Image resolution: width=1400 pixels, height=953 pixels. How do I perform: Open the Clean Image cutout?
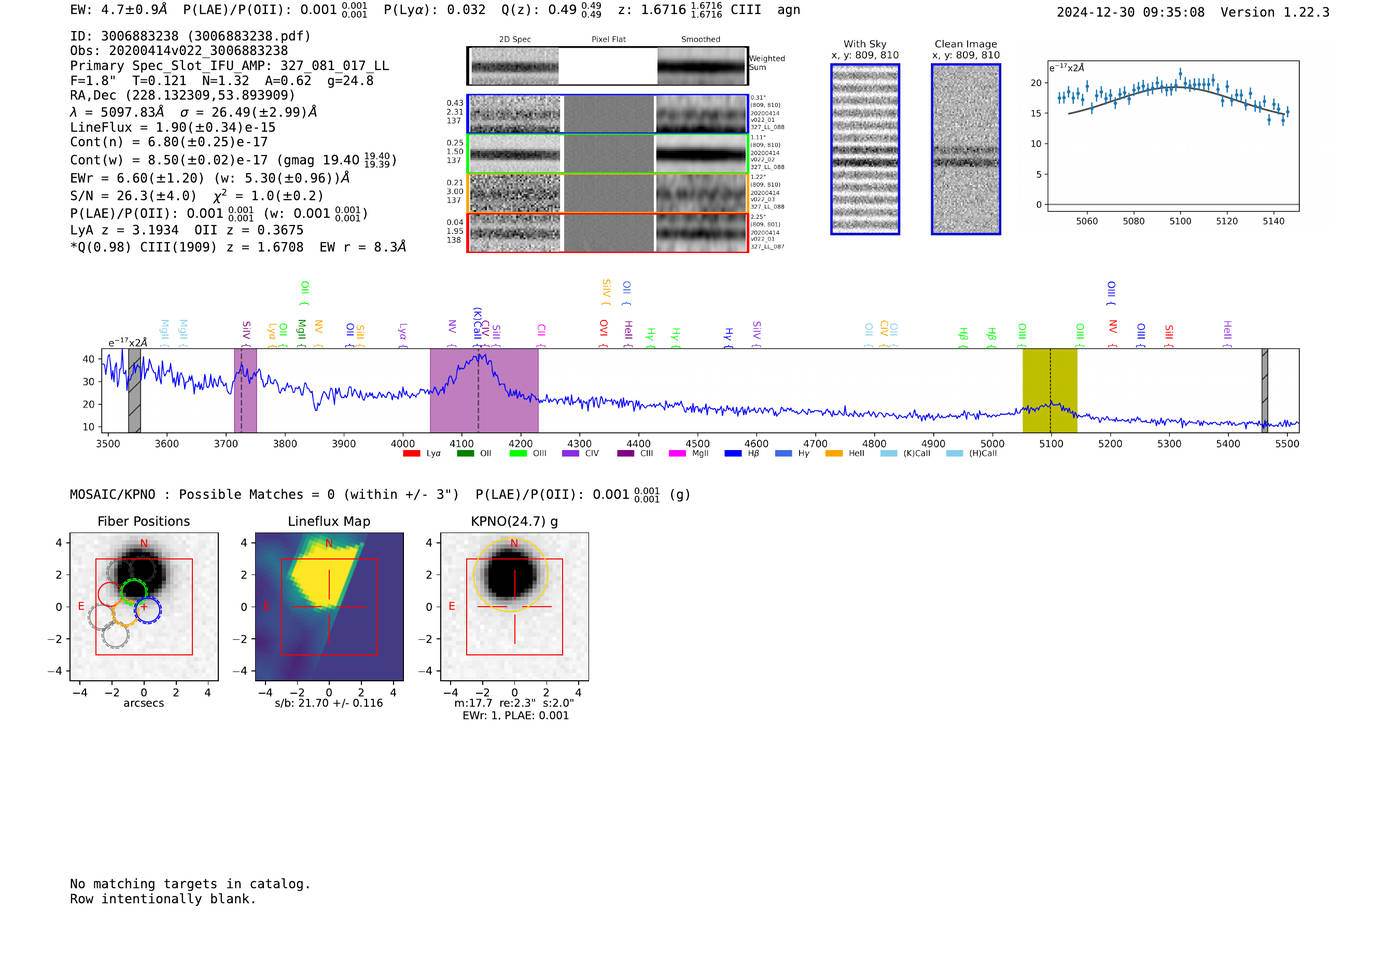point(966,149)
